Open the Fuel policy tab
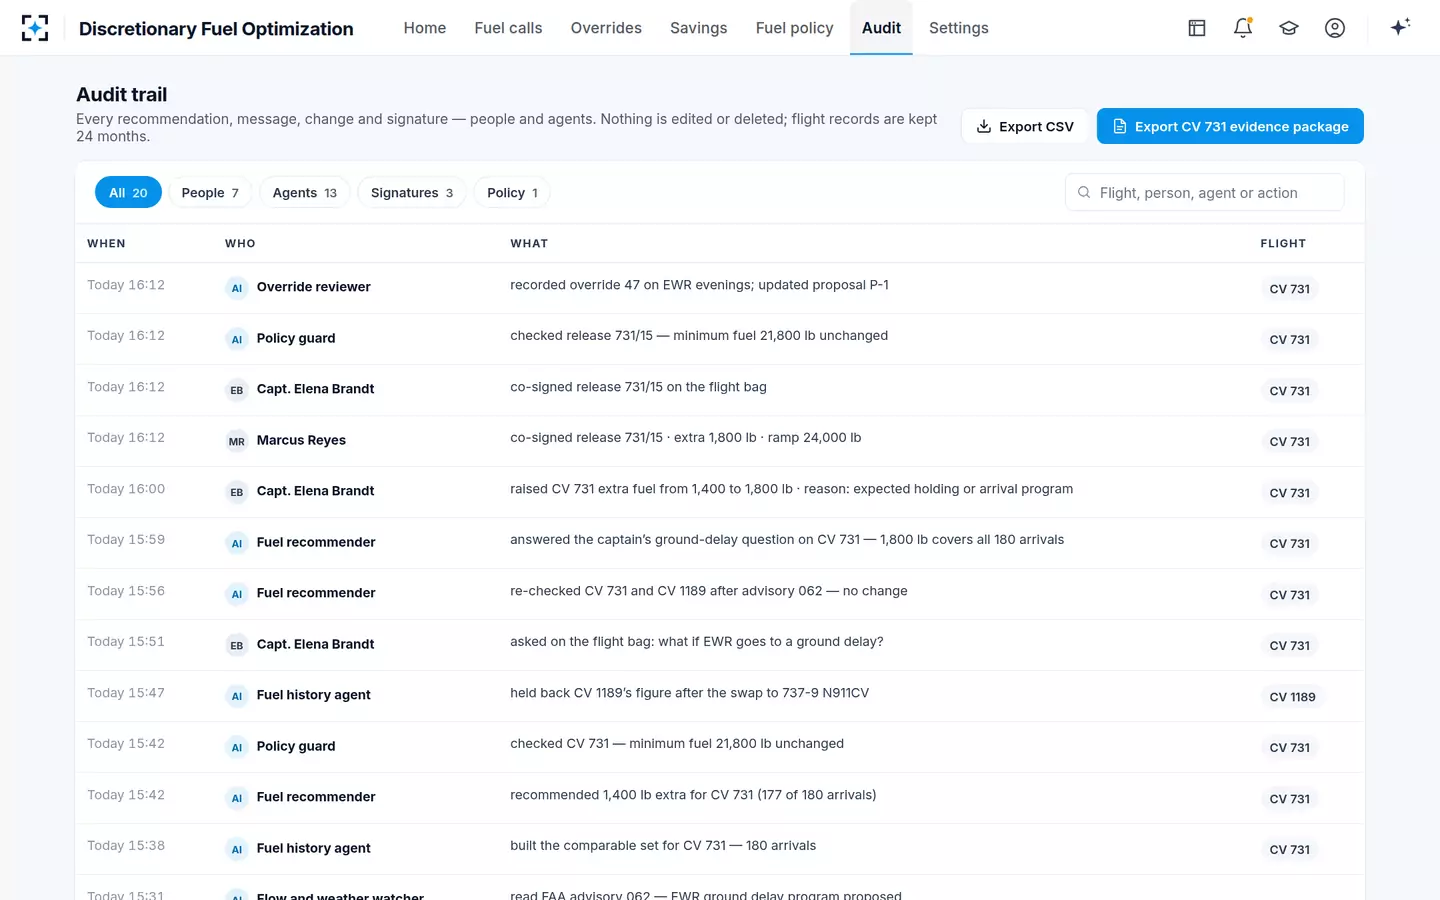This screenshot has width=1440, height=900. [x=795, y=28]
